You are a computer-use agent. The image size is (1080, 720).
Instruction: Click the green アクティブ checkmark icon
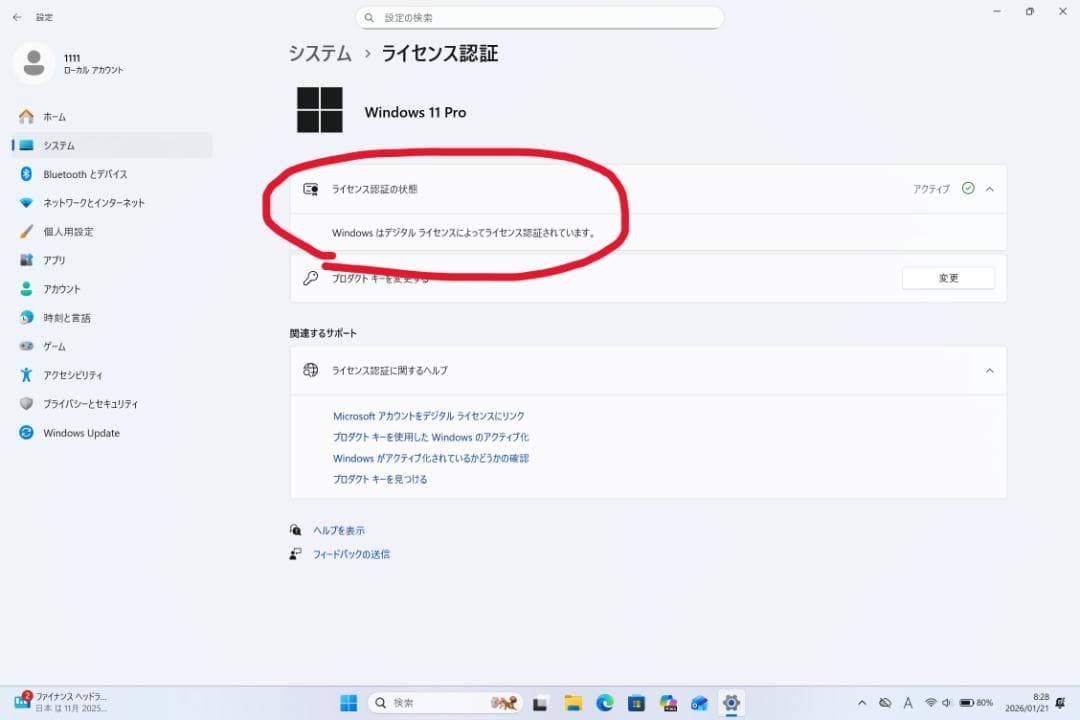click(968, 187)
